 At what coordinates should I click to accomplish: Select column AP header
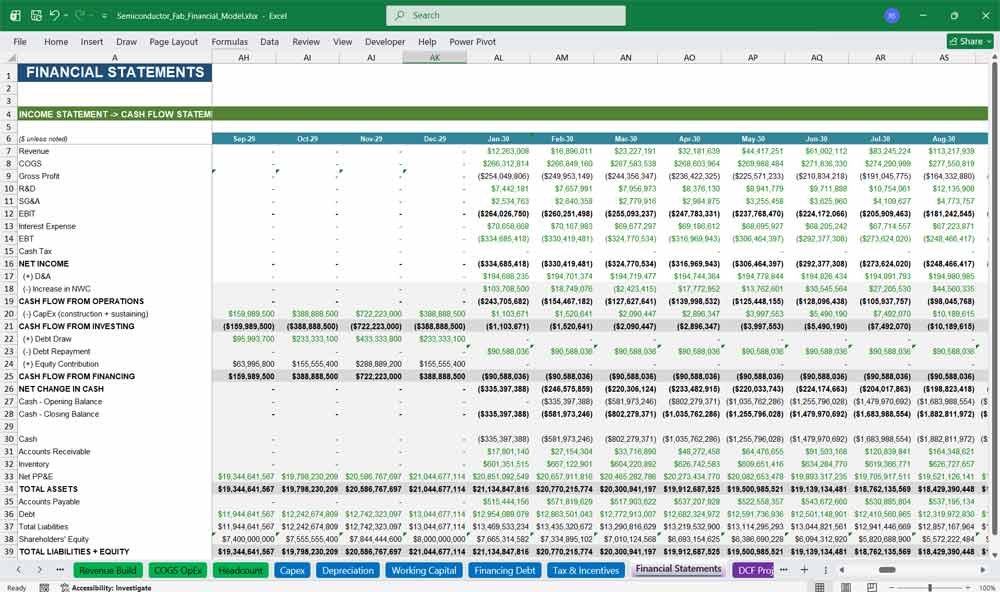(x=753, y=57)
